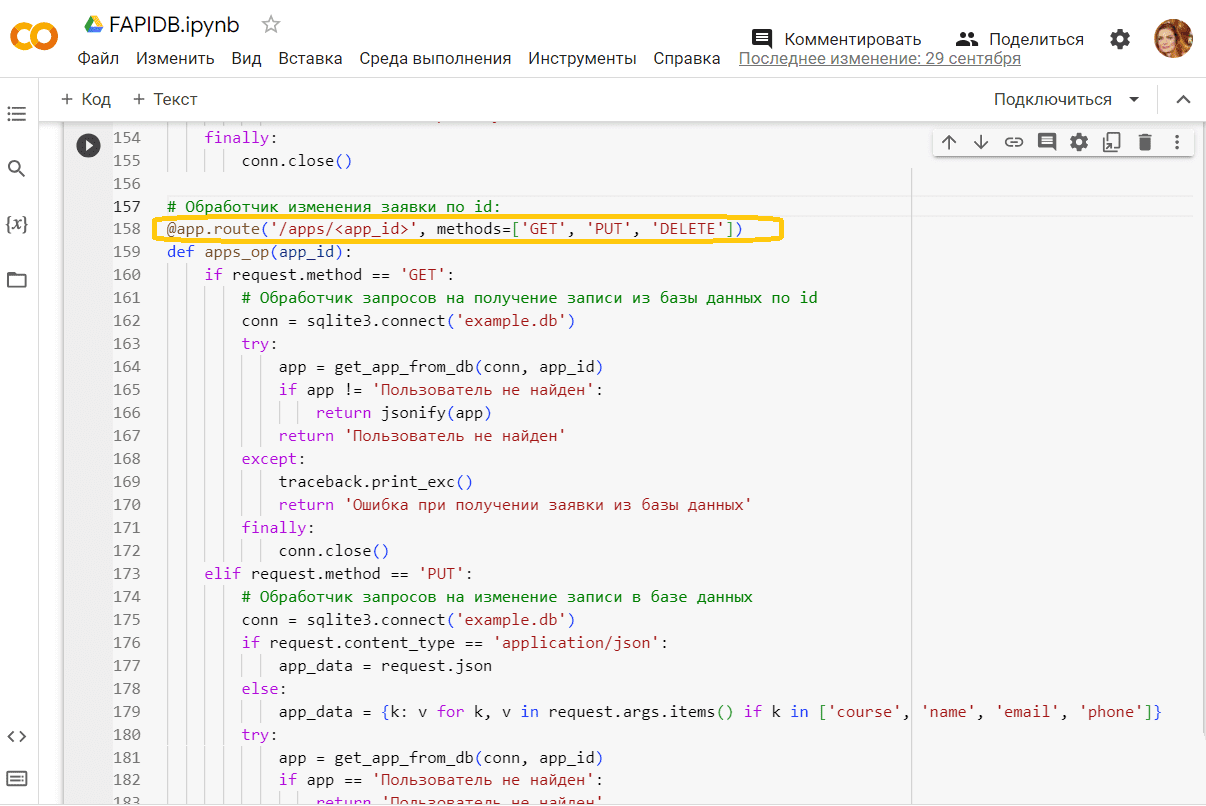The height and width of the screenshot is (806, 1206).
Task: Click line 'if request.content_type == 'application/json':'
Action: click(455, 642)
